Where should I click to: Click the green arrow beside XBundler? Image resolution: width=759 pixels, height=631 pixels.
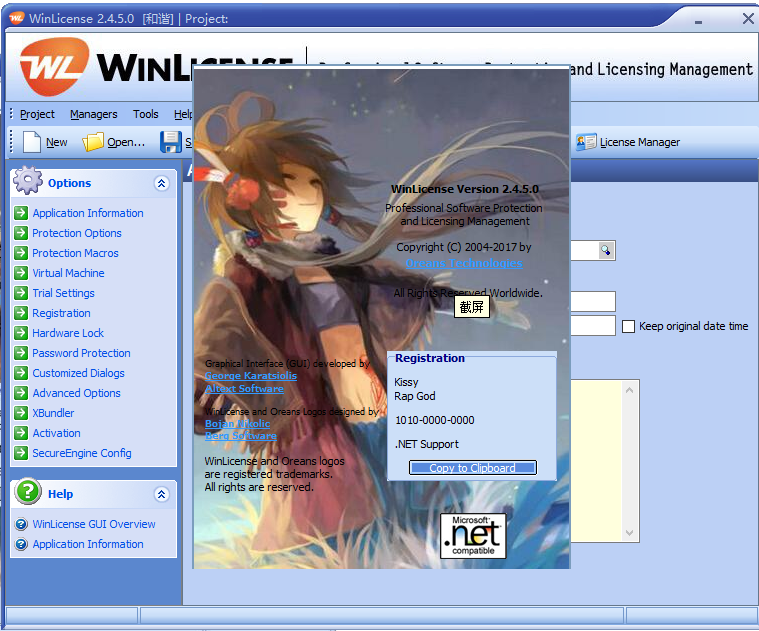click(x=21, y=413)
